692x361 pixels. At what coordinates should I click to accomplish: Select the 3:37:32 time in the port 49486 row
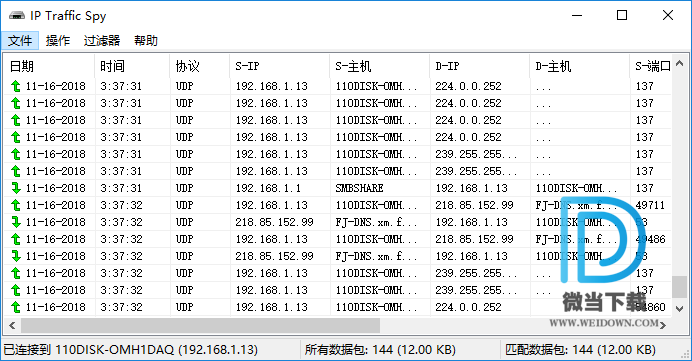[x=121, y=239]
